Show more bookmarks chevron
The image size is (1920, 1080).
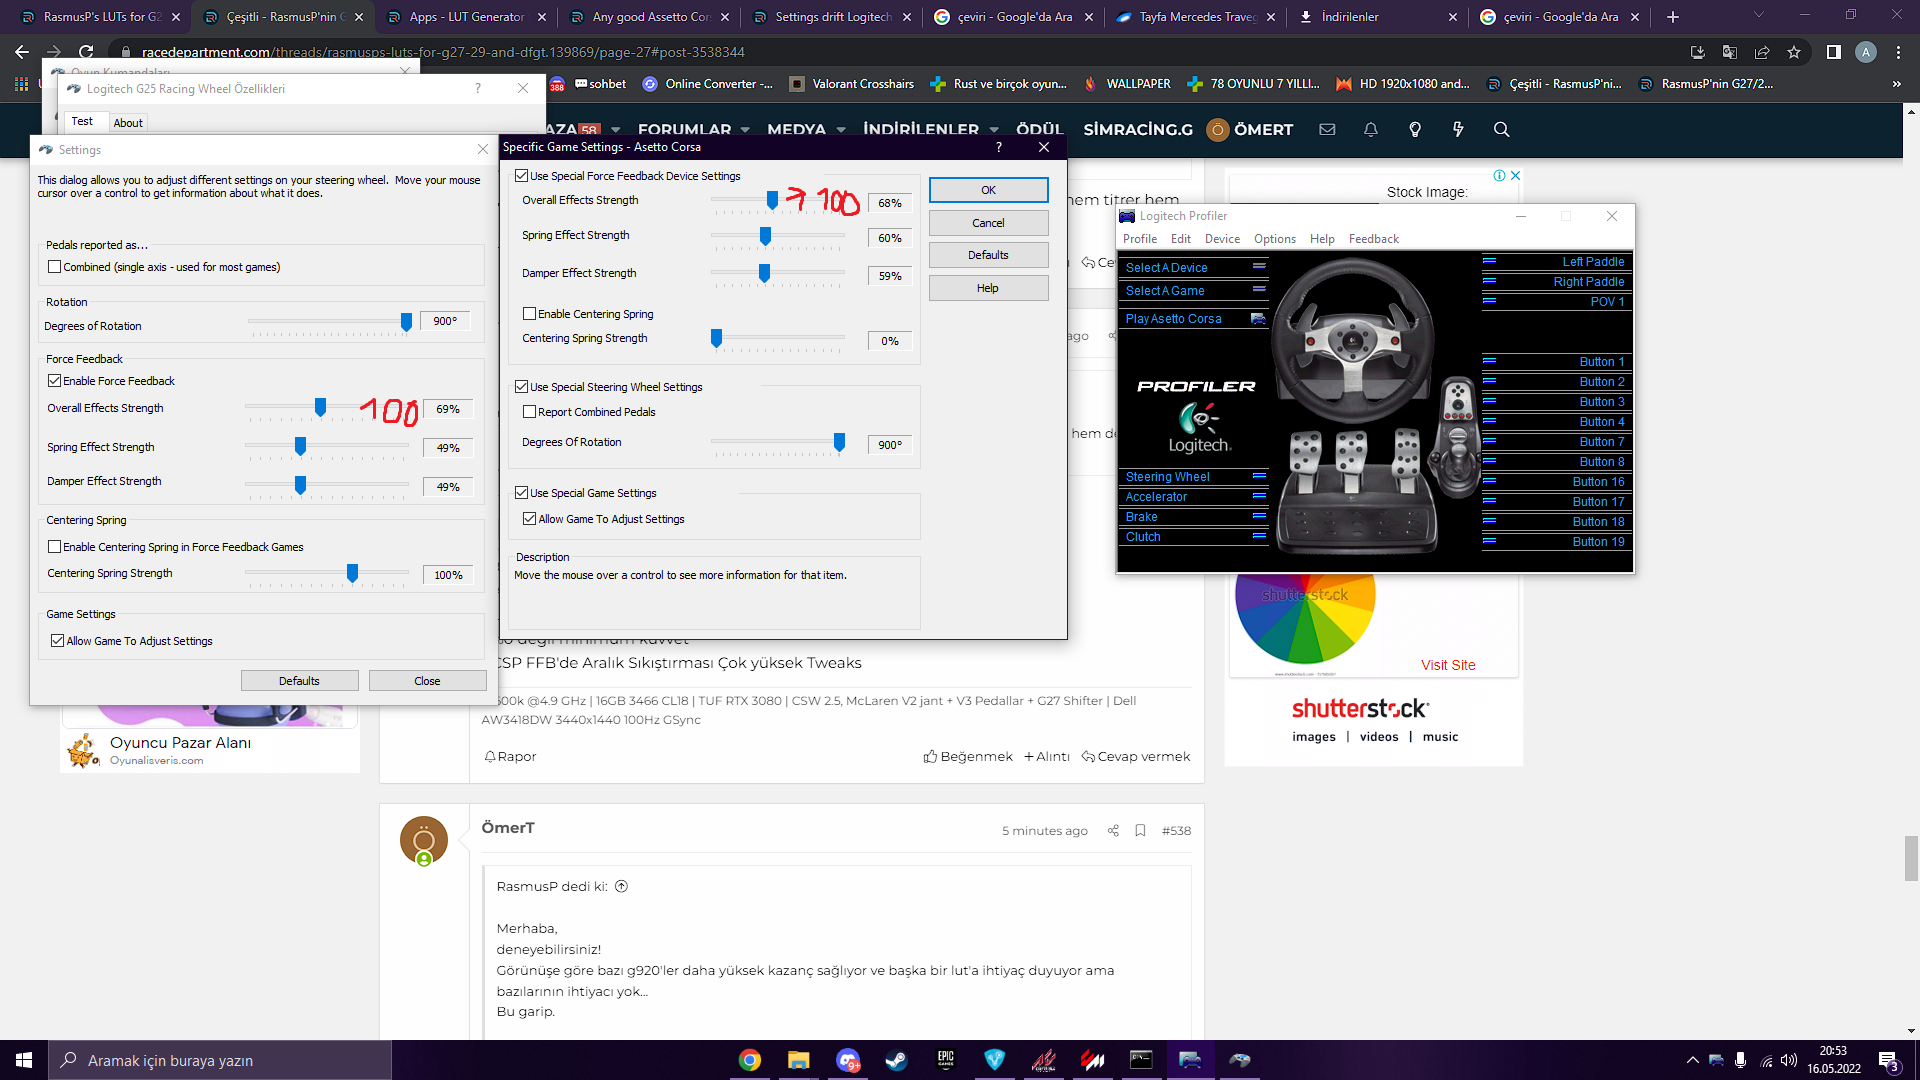(x=1897, y=84)
